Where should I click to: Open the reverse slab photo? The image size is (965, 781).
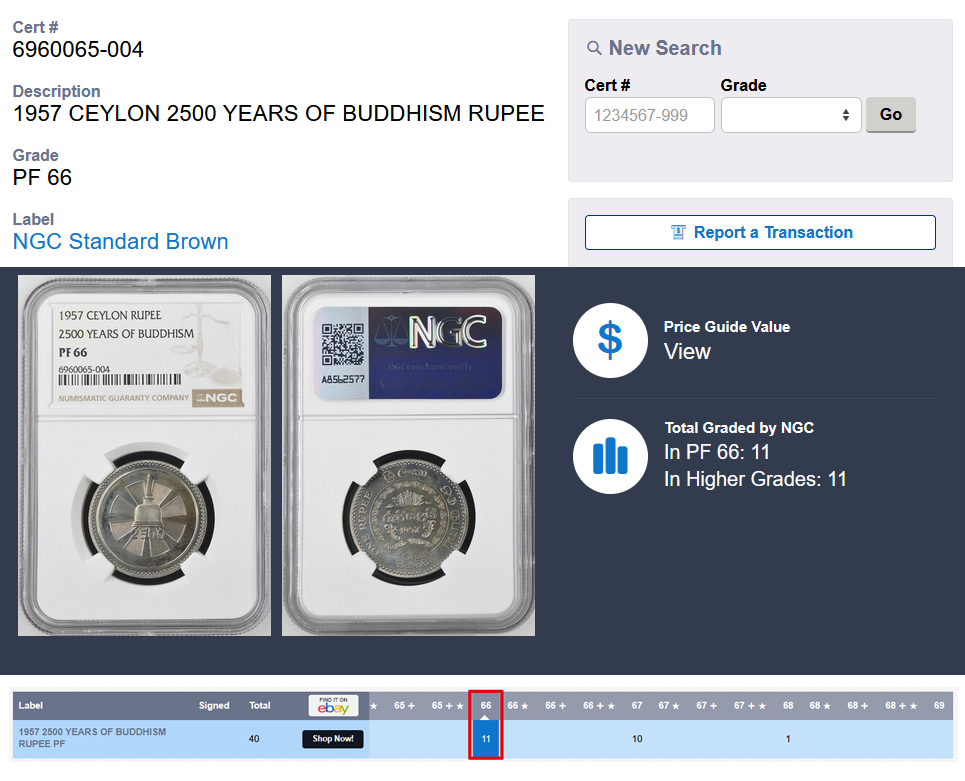[x=408, y=455]
